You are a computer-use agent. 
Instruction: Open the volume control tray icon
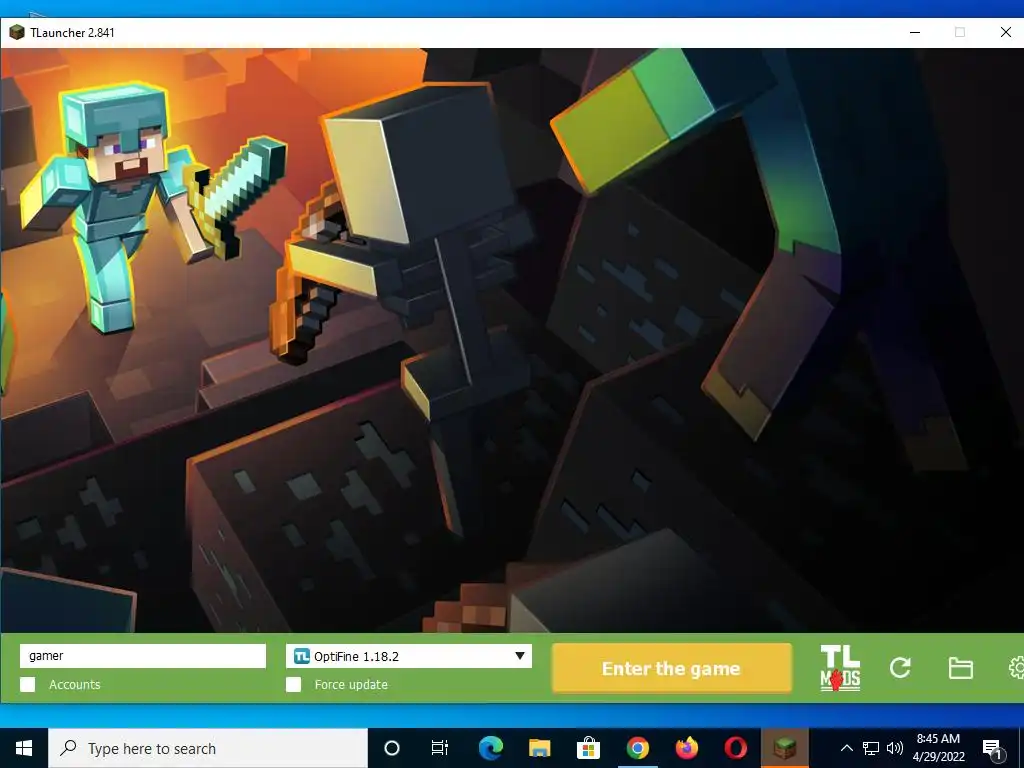tap(895, 748)
